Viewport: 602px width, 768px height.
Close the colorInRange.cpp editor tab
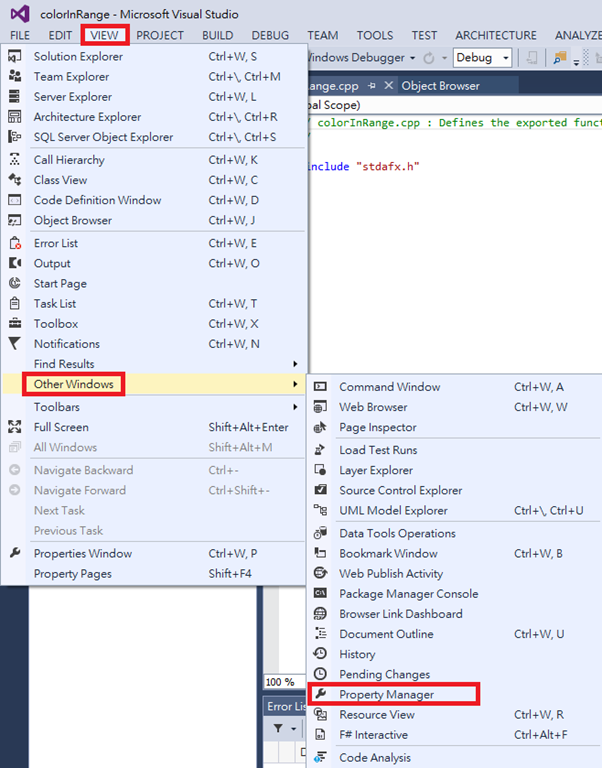(x=388, y=86)
